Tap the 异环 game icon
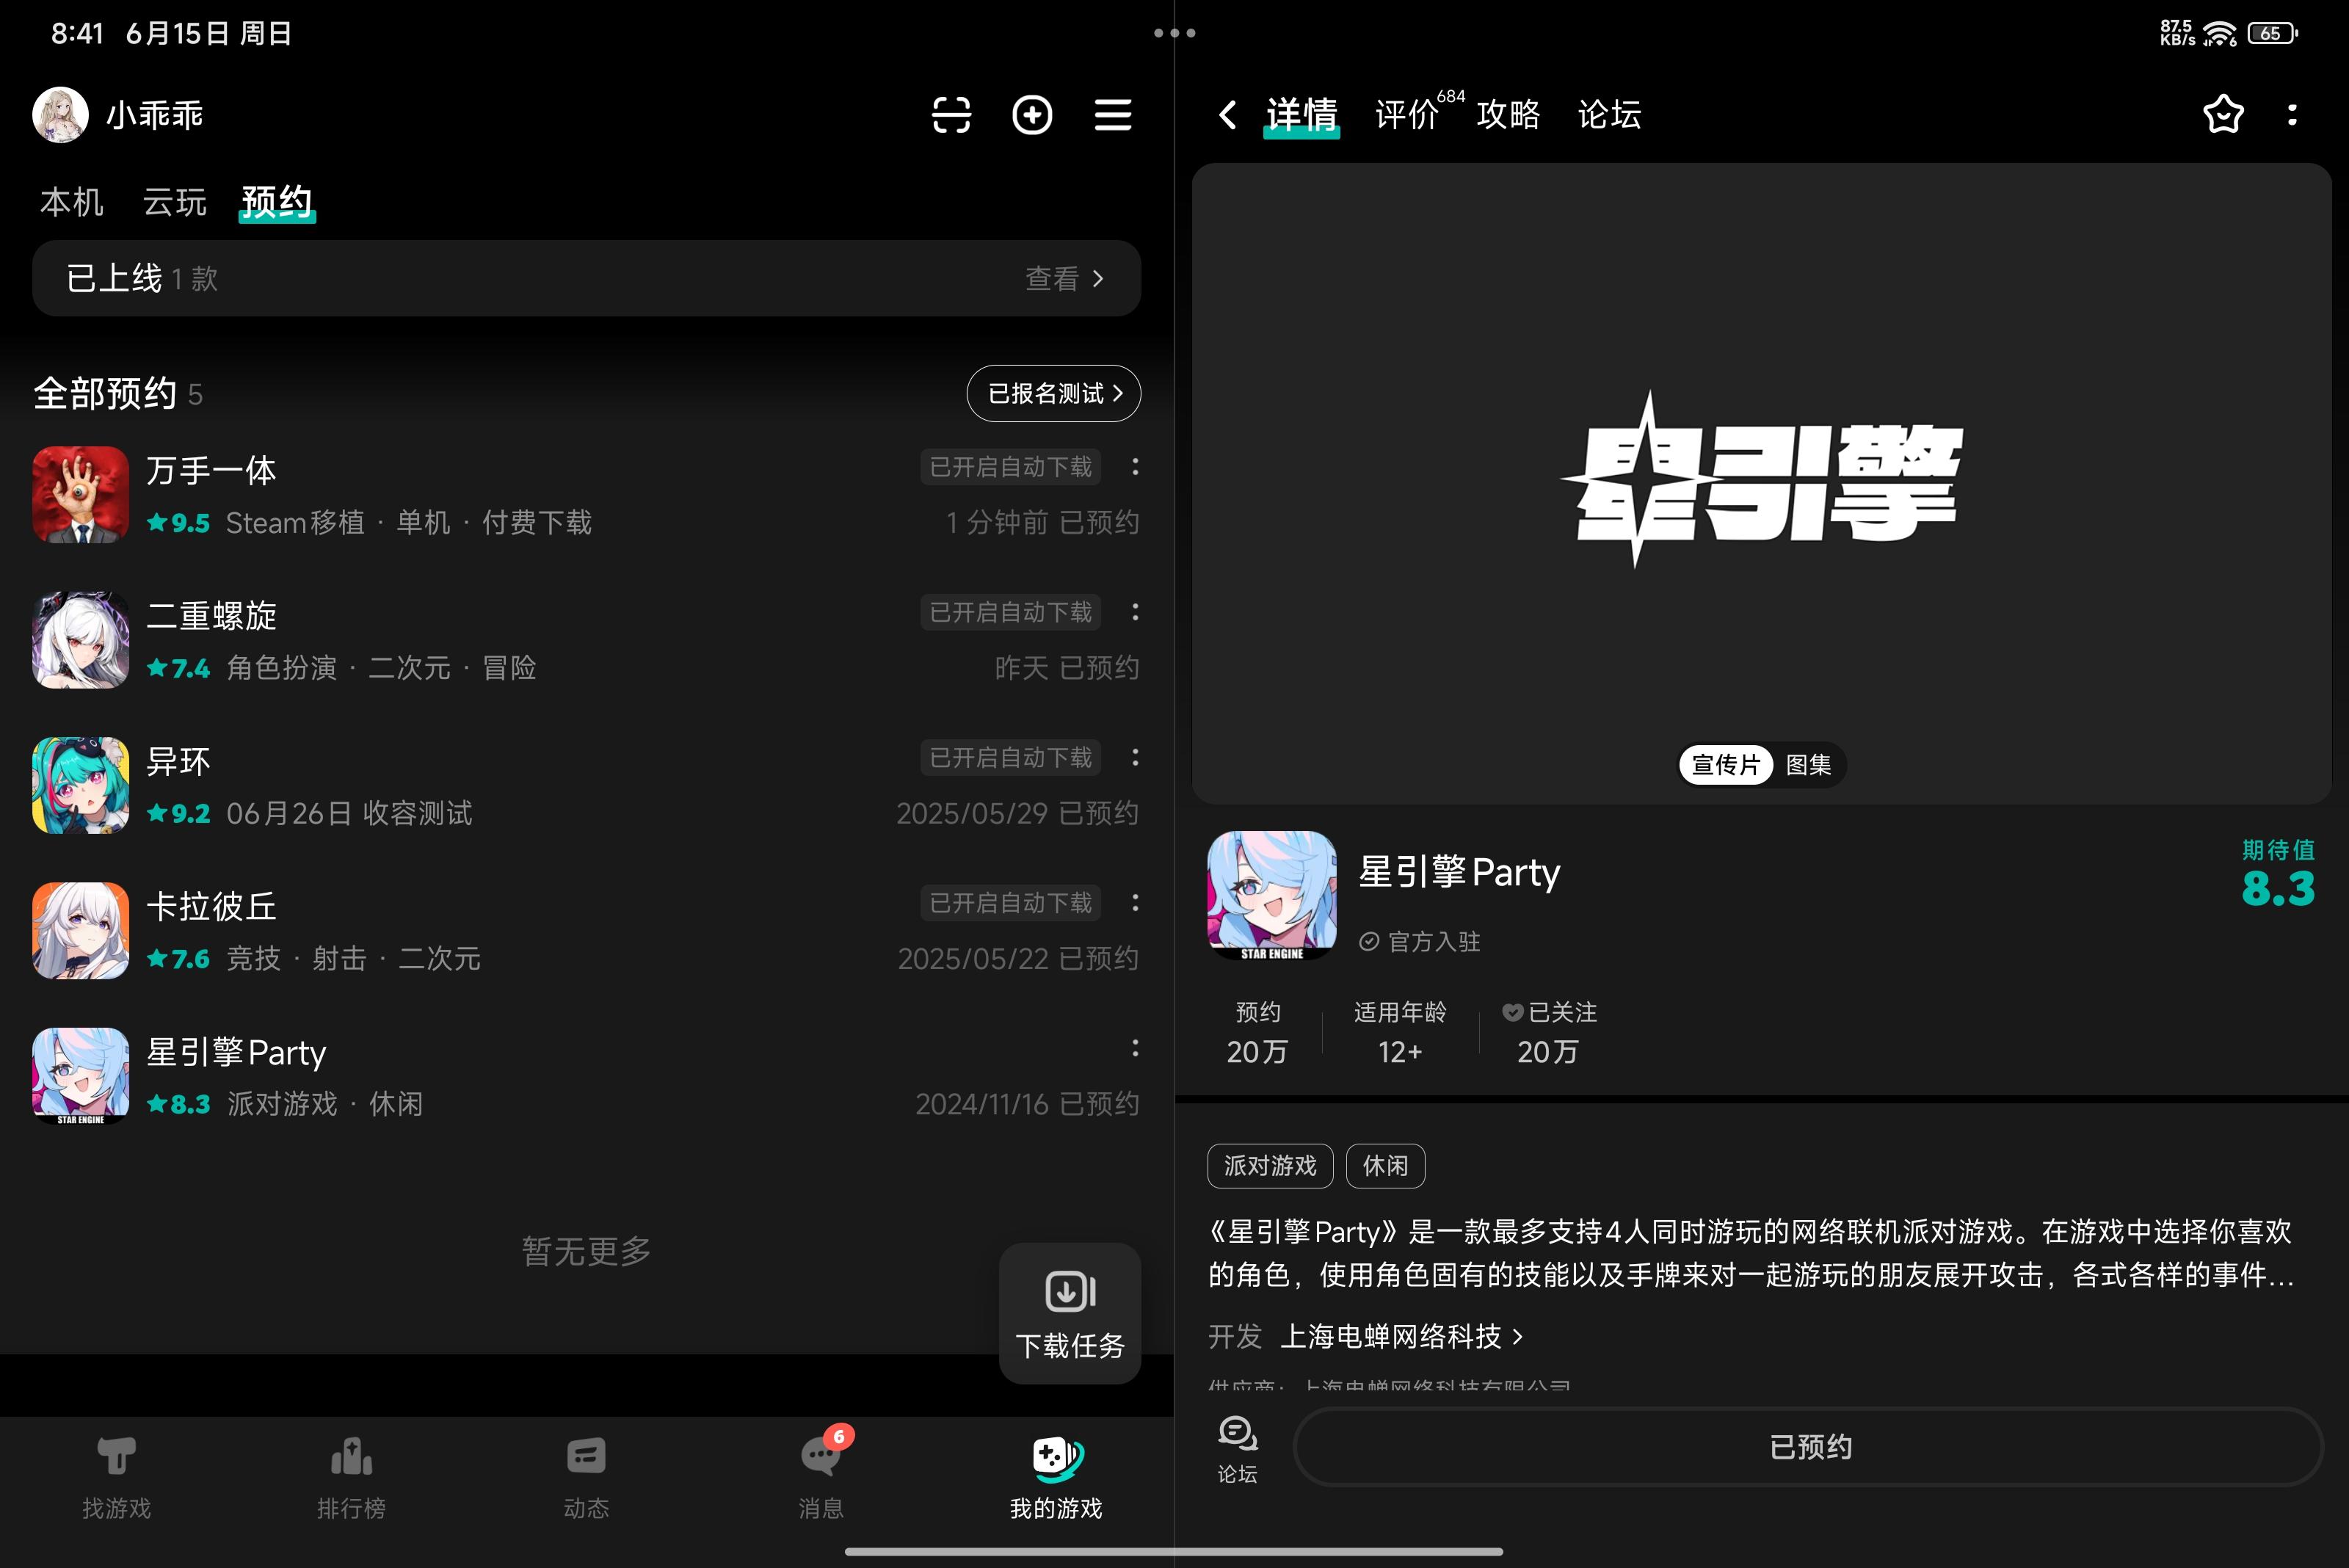 coord(81,786)
